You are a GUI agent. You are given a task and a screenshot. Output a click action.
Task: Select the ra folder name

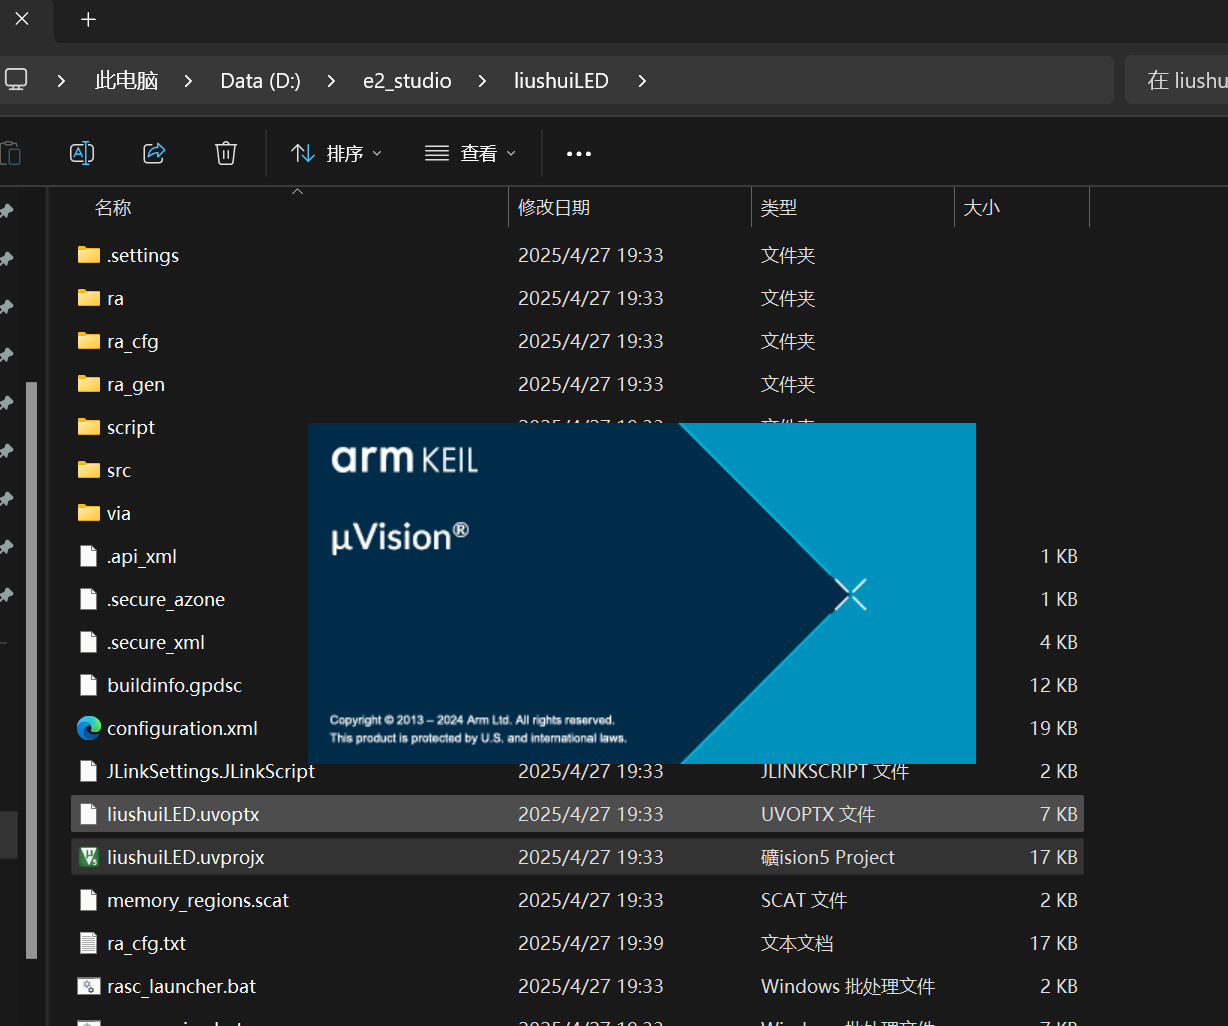pos(115,298)
